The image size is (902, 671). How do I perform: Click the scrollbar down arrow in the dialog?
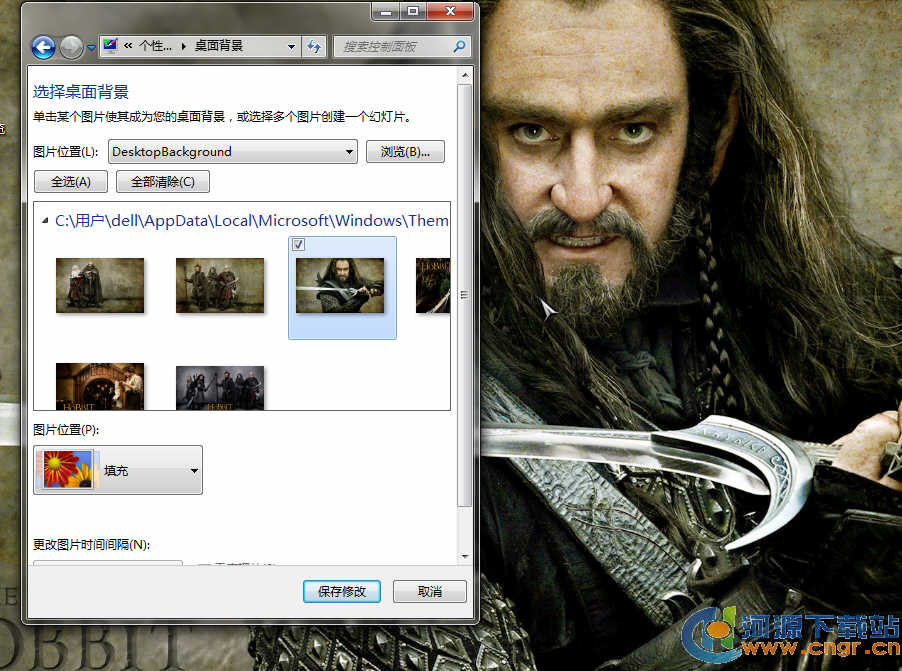465,556
